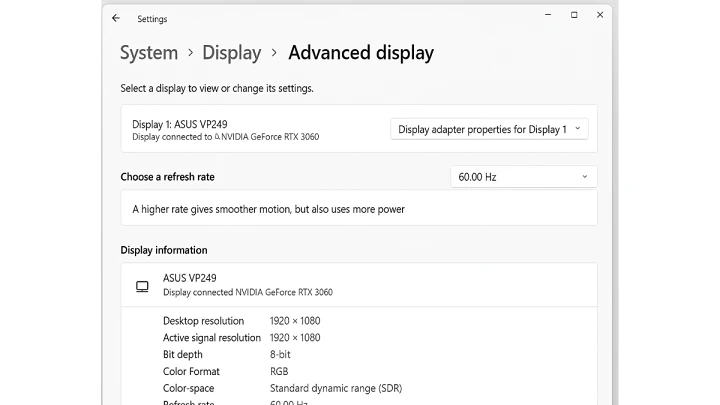
Task: Click the Settings title in window header
Action: coord(152,19)
